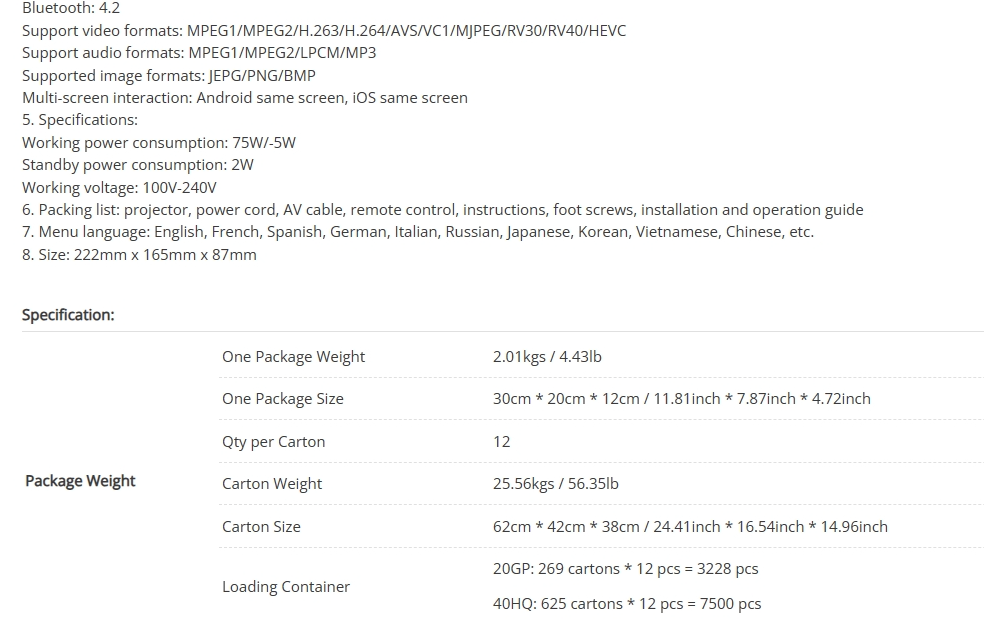Click the 40HQ 625 cartons line
The height and width of the screenshot is (627, 984).
coord(626,604)
